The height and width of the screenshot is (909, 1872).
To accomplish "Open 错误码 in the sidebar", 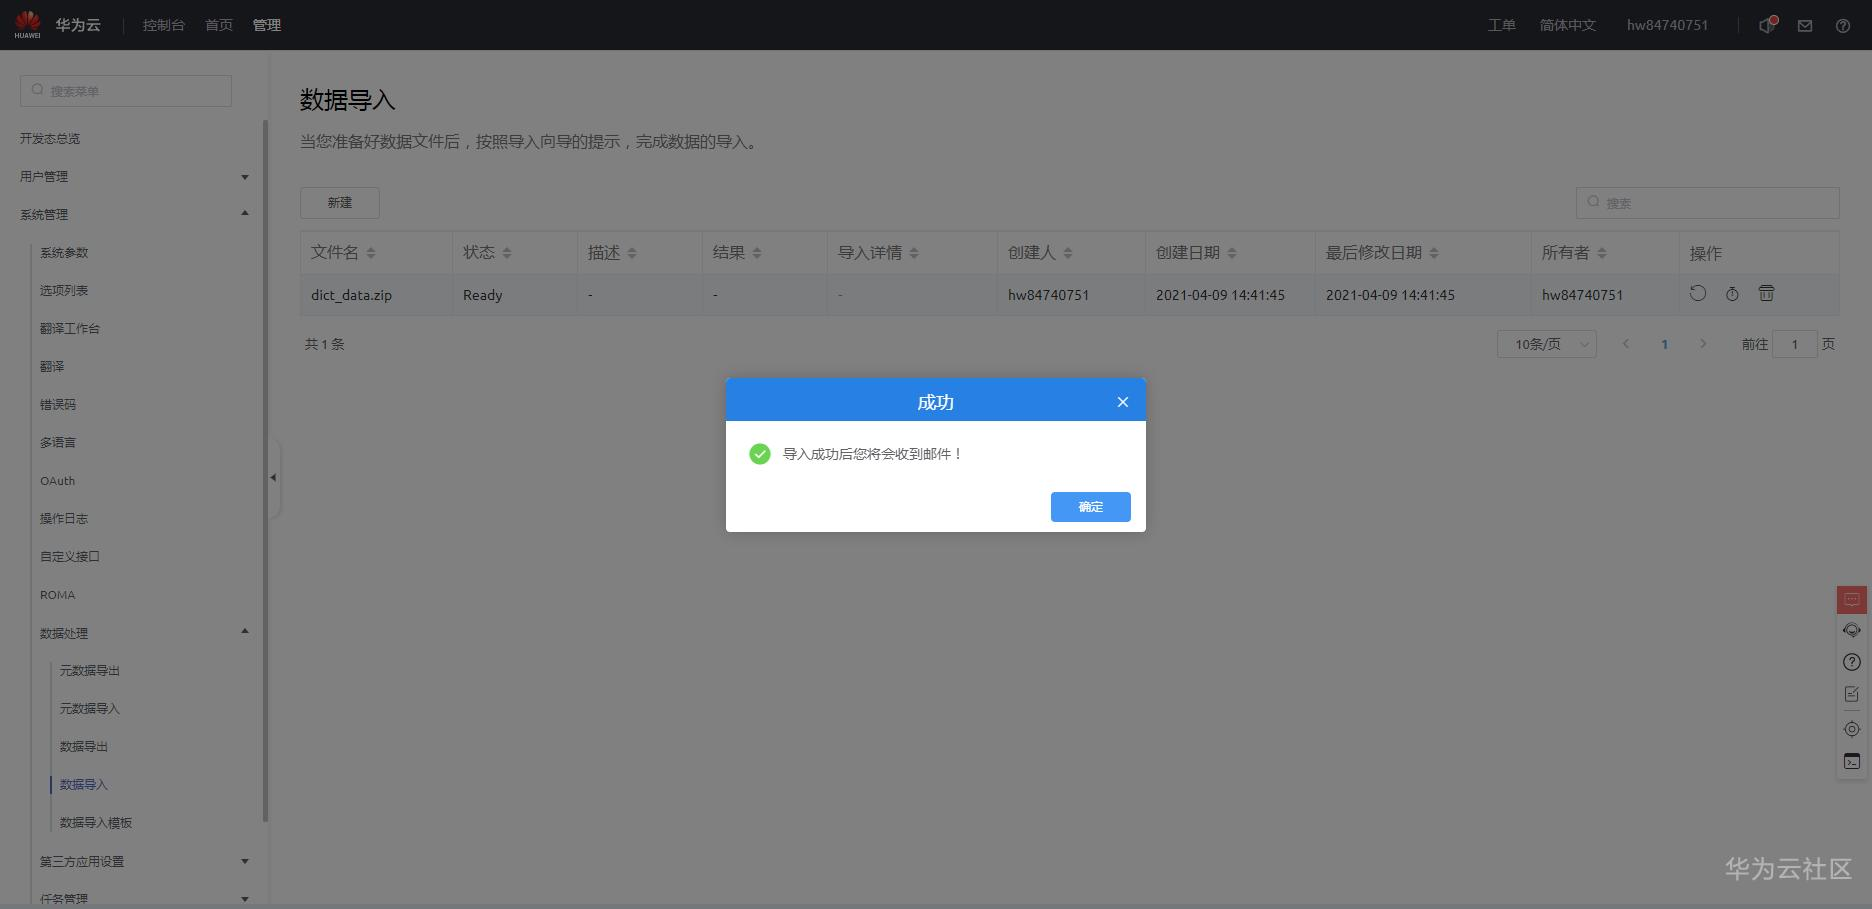I will point(58,405).
